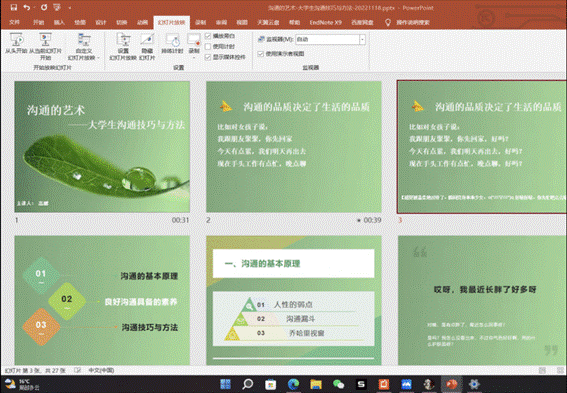The height and width of the screenshot is (393, 567).
Task: Click the 中文(中国) language status button
Action: [102, 370]
